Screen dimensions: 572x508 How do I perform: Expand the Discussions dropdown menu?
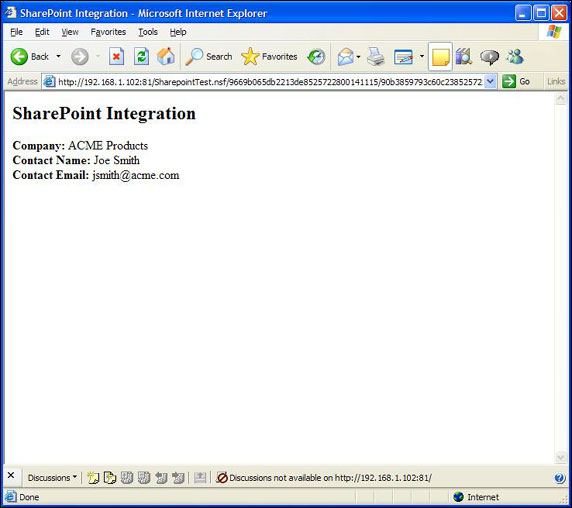point(52,478)
